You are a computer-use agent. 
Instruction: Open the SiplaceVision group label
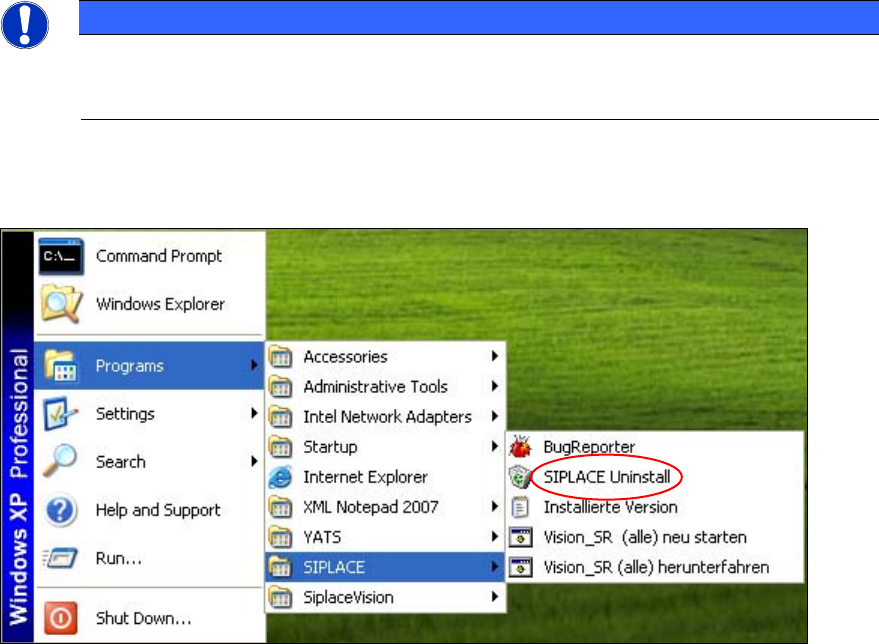(348, 597)
